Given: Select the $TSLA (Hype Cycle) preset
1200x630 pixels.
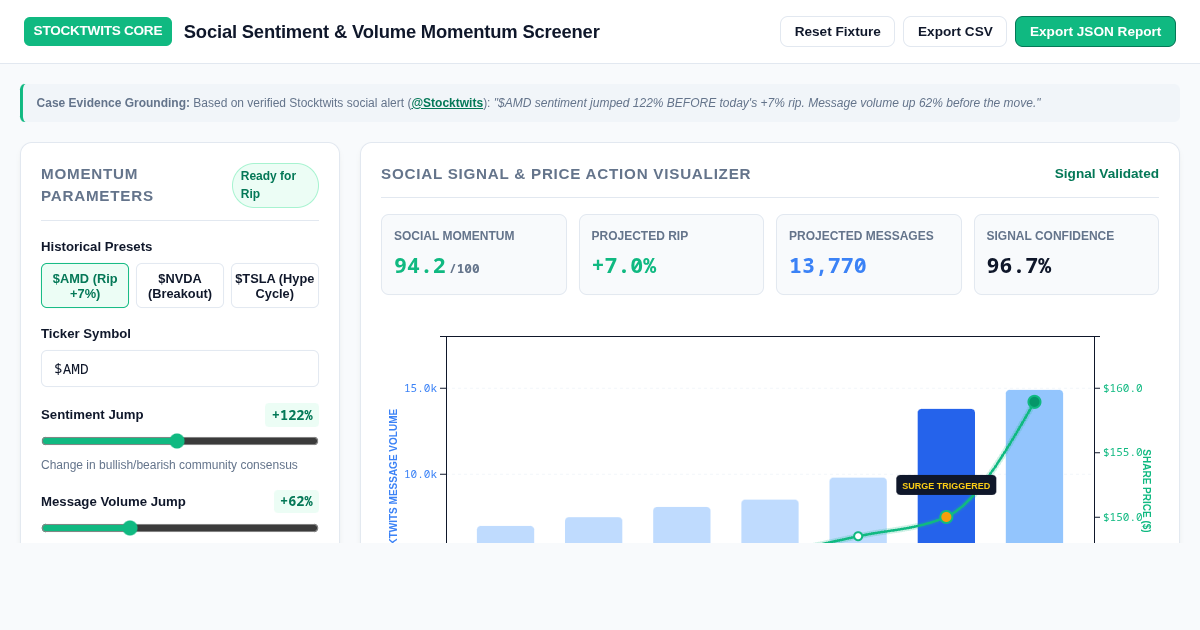Looking at the screenshot, I should tap(275, 285).
